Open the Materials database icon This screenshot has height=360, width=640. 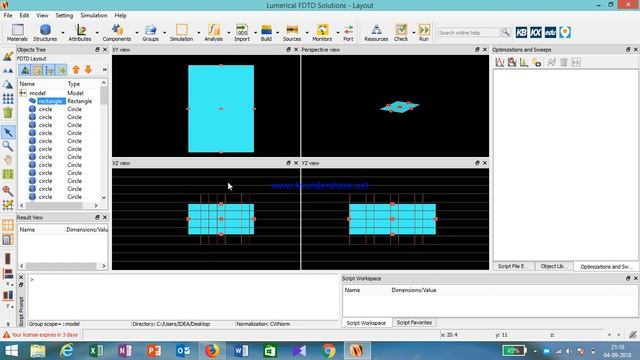17,32
